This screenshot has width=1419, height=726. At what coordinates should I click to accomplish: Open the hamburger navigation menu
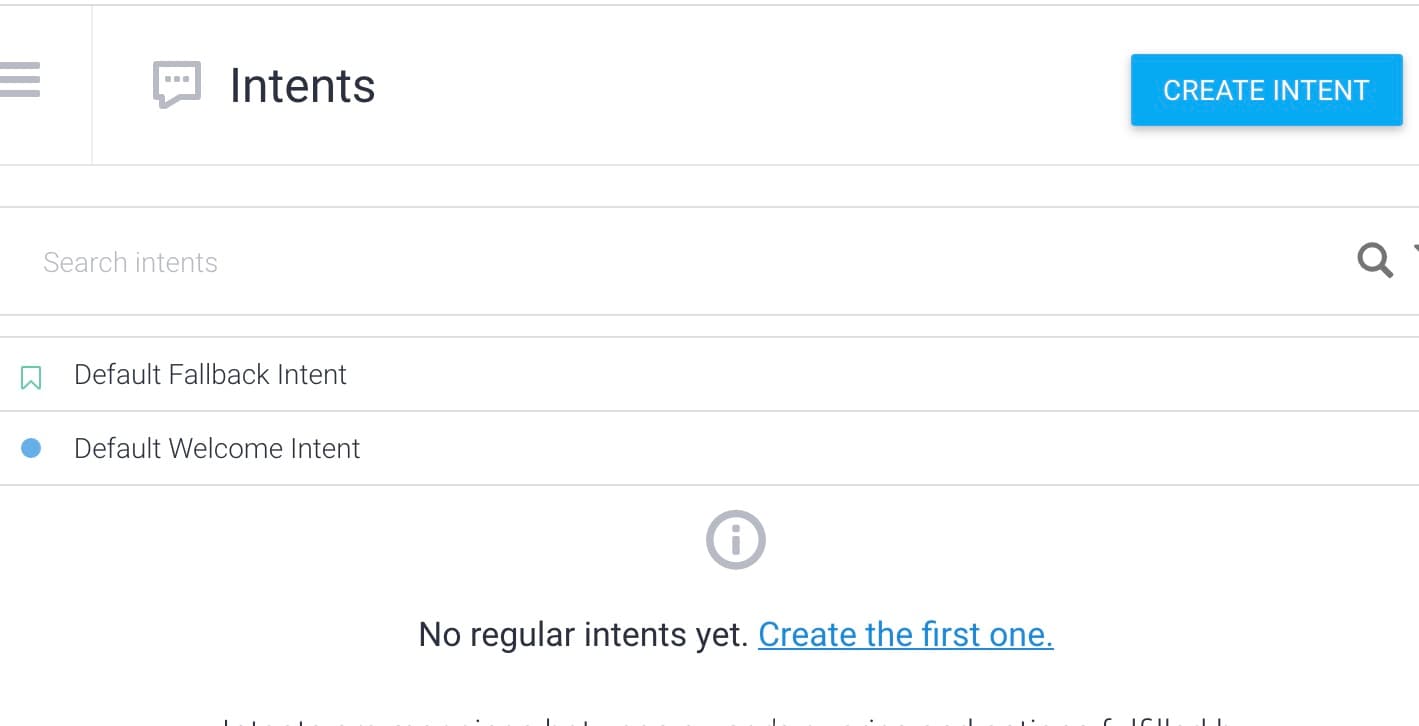click(x=19, y=80)
